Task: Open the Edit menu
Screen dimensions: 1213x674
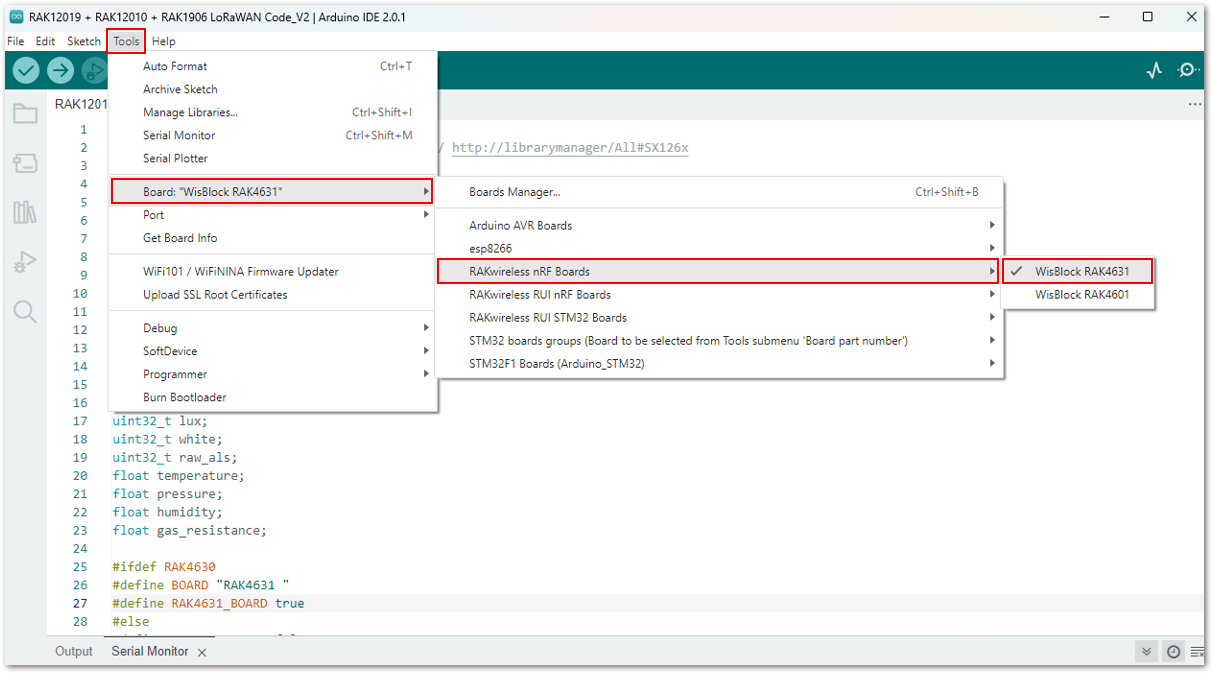Action: click(46, 41)
